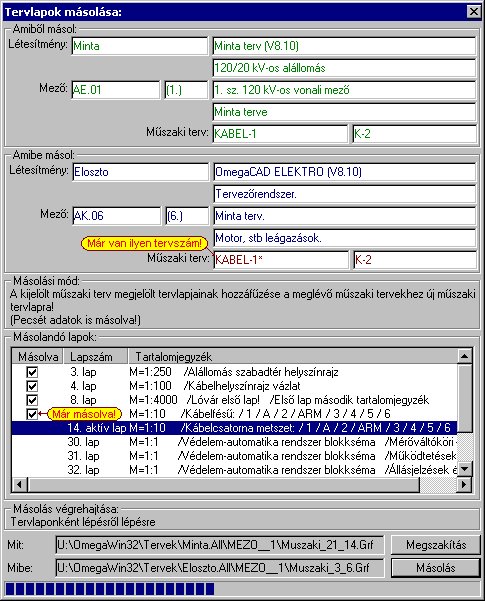485x601 pixels.
Task: Toggle the checkbox for 4. lap
Action: point(32,386)
